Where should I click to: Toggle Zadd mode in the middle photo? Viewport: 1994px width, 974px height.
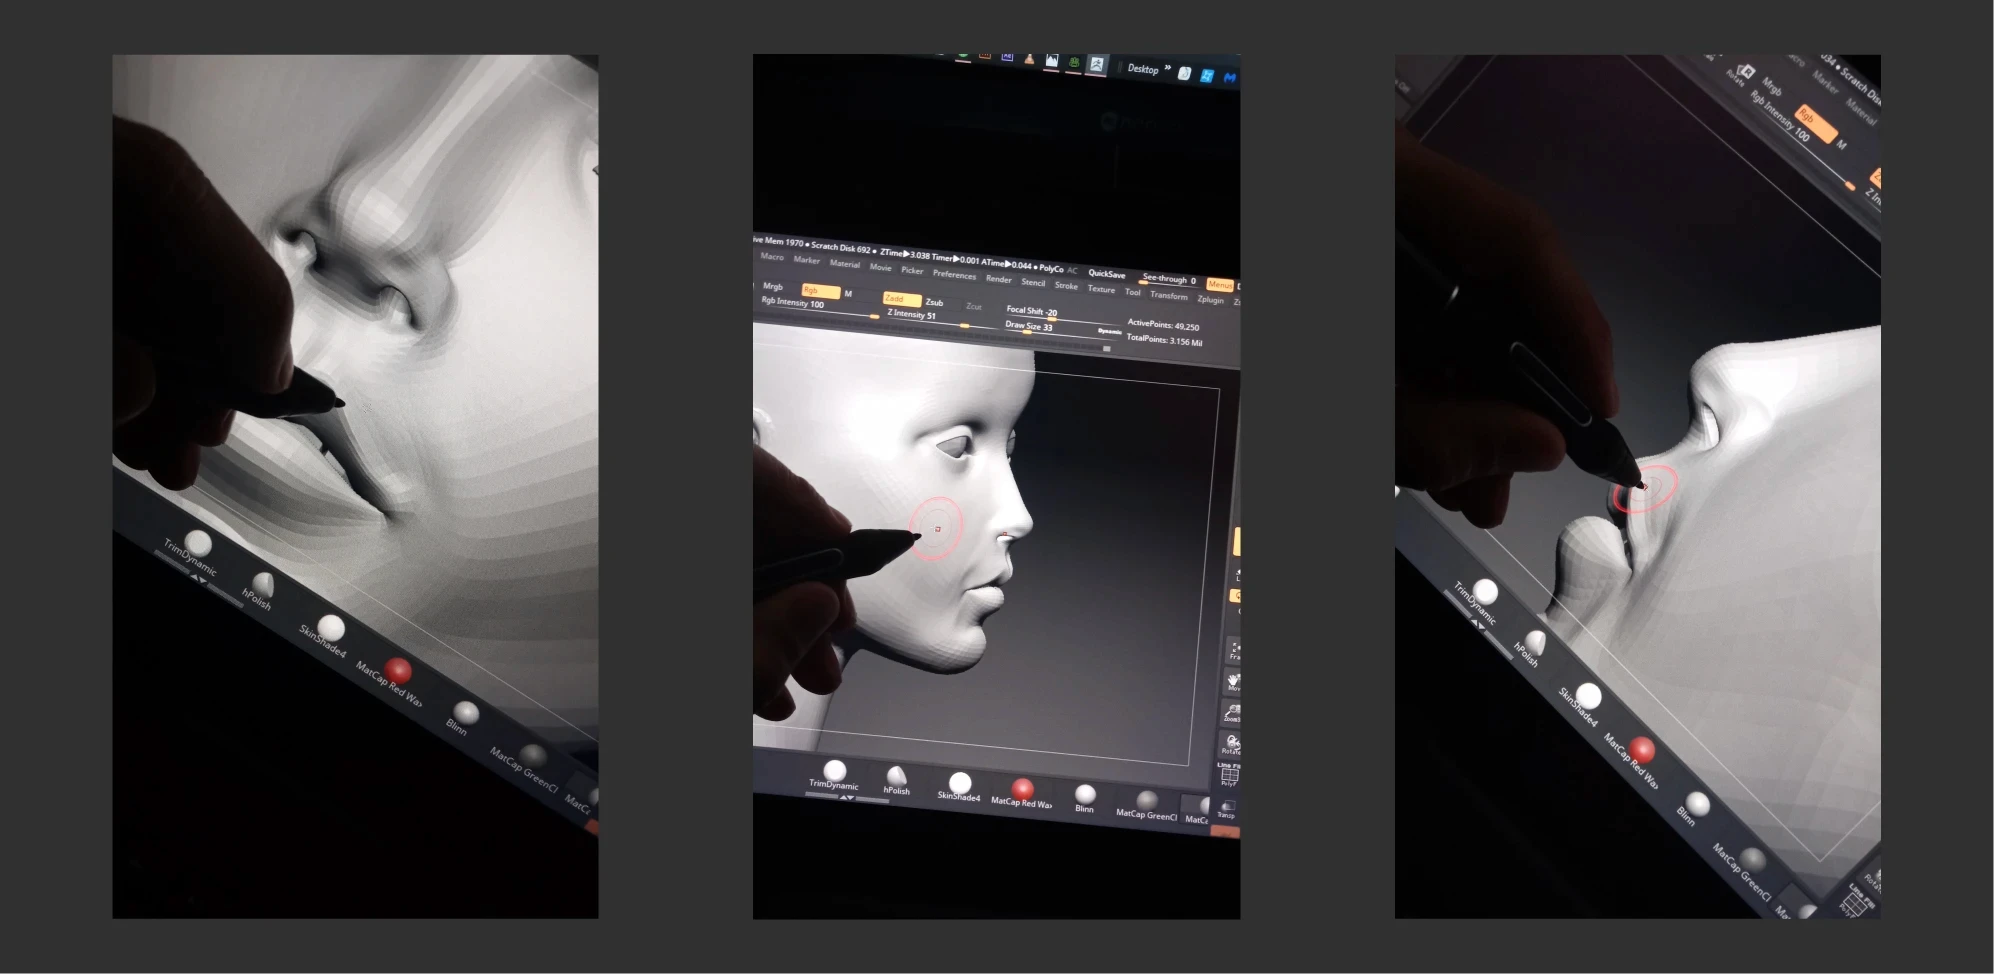pyautogui.click(x=901, y=298)
